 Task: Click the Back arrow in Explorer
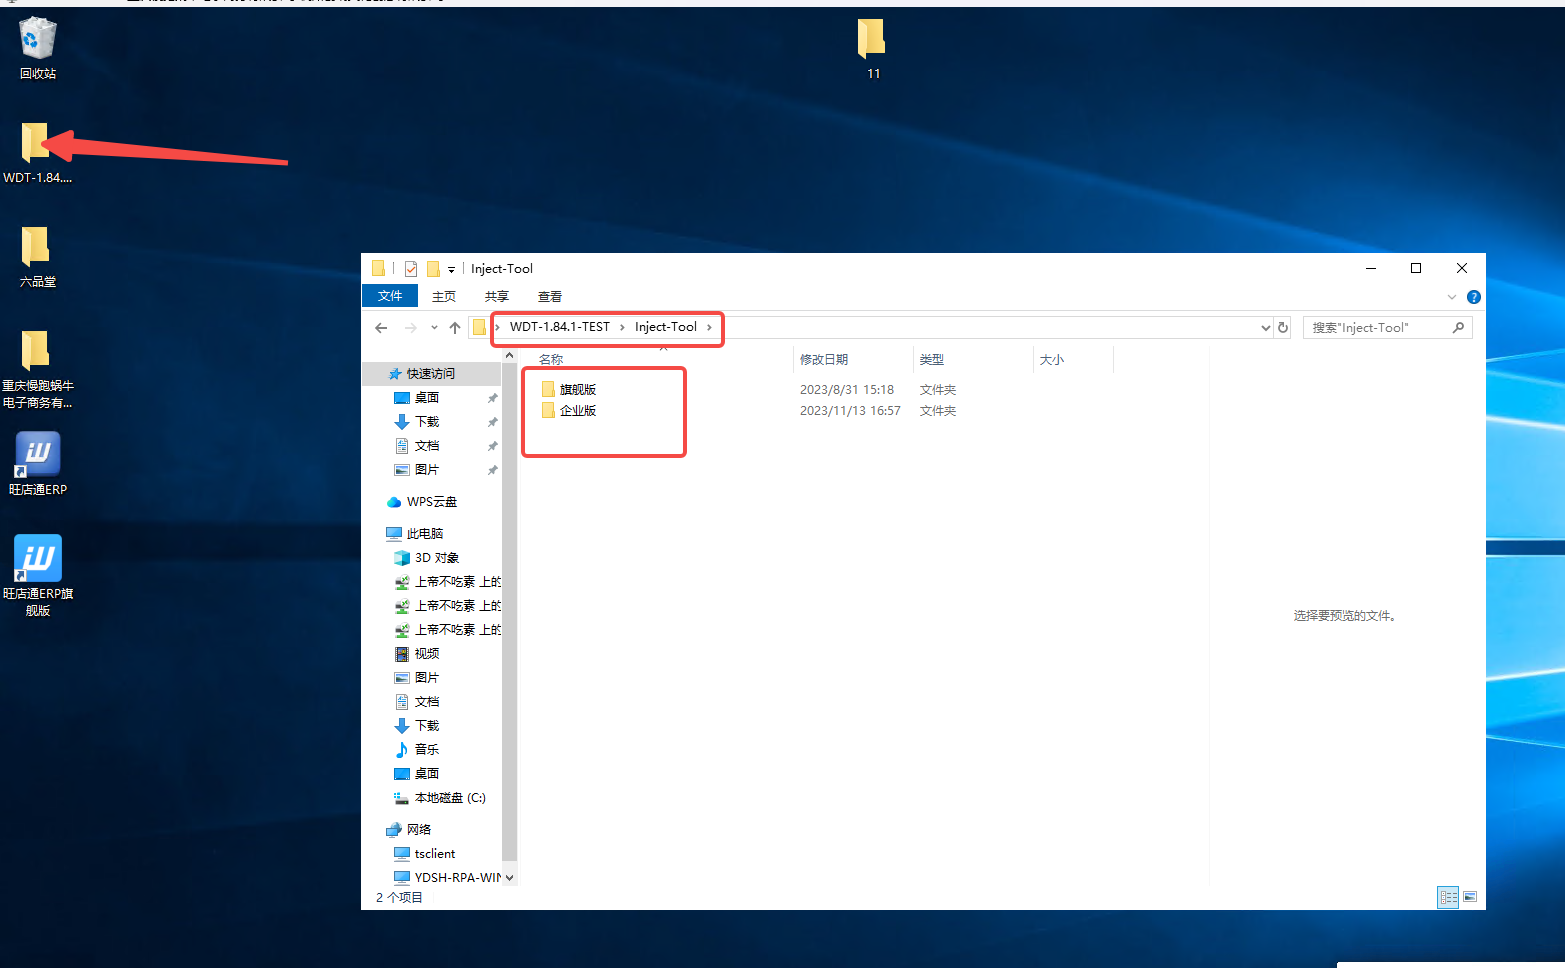(x=381, y=327)
